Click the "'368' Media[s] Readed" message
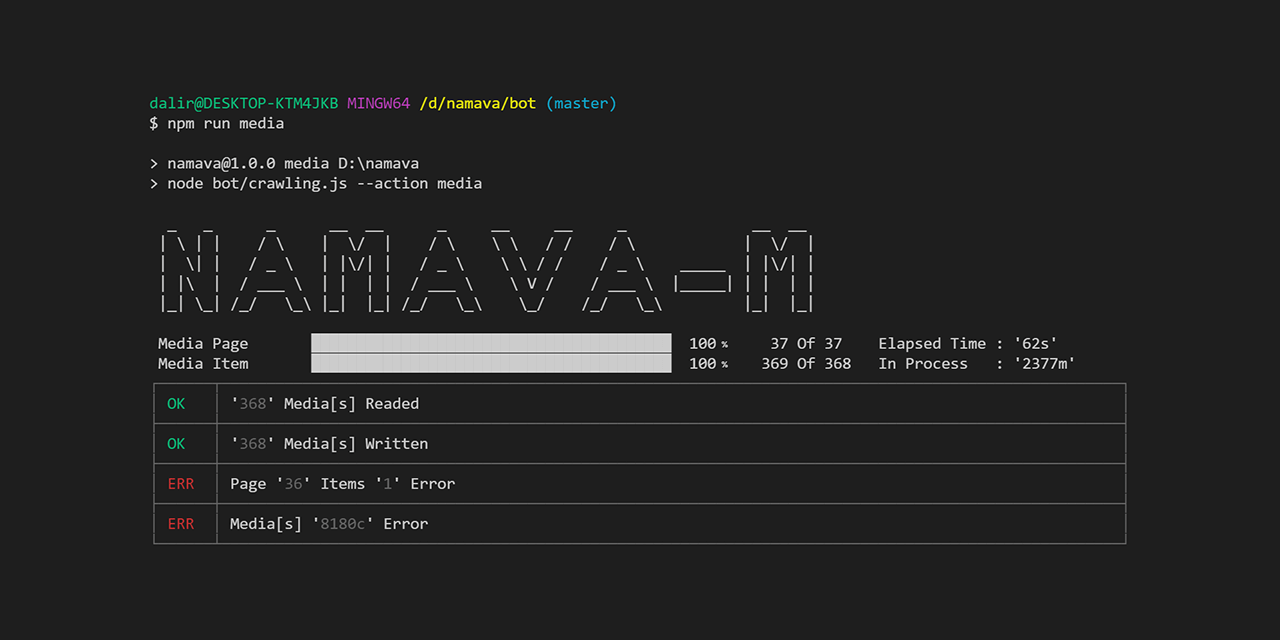This screenshot has width=1280, height=640. click(x=324, y=403)
